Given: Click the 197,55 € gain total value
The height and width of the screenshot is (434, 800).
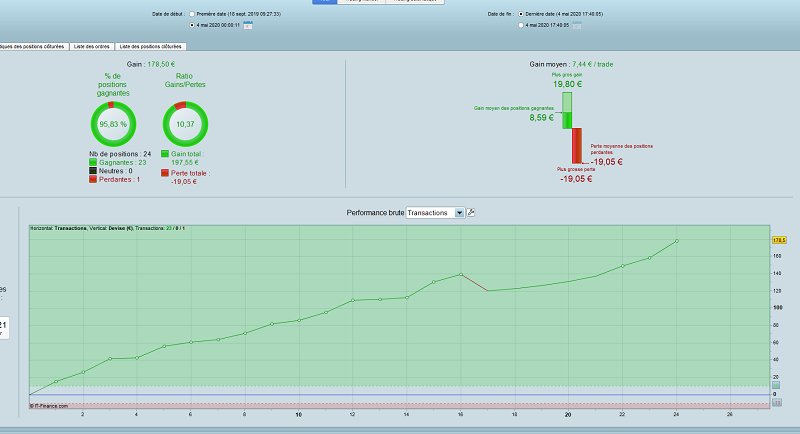Looking at the screenshot, I should point(185,162).
